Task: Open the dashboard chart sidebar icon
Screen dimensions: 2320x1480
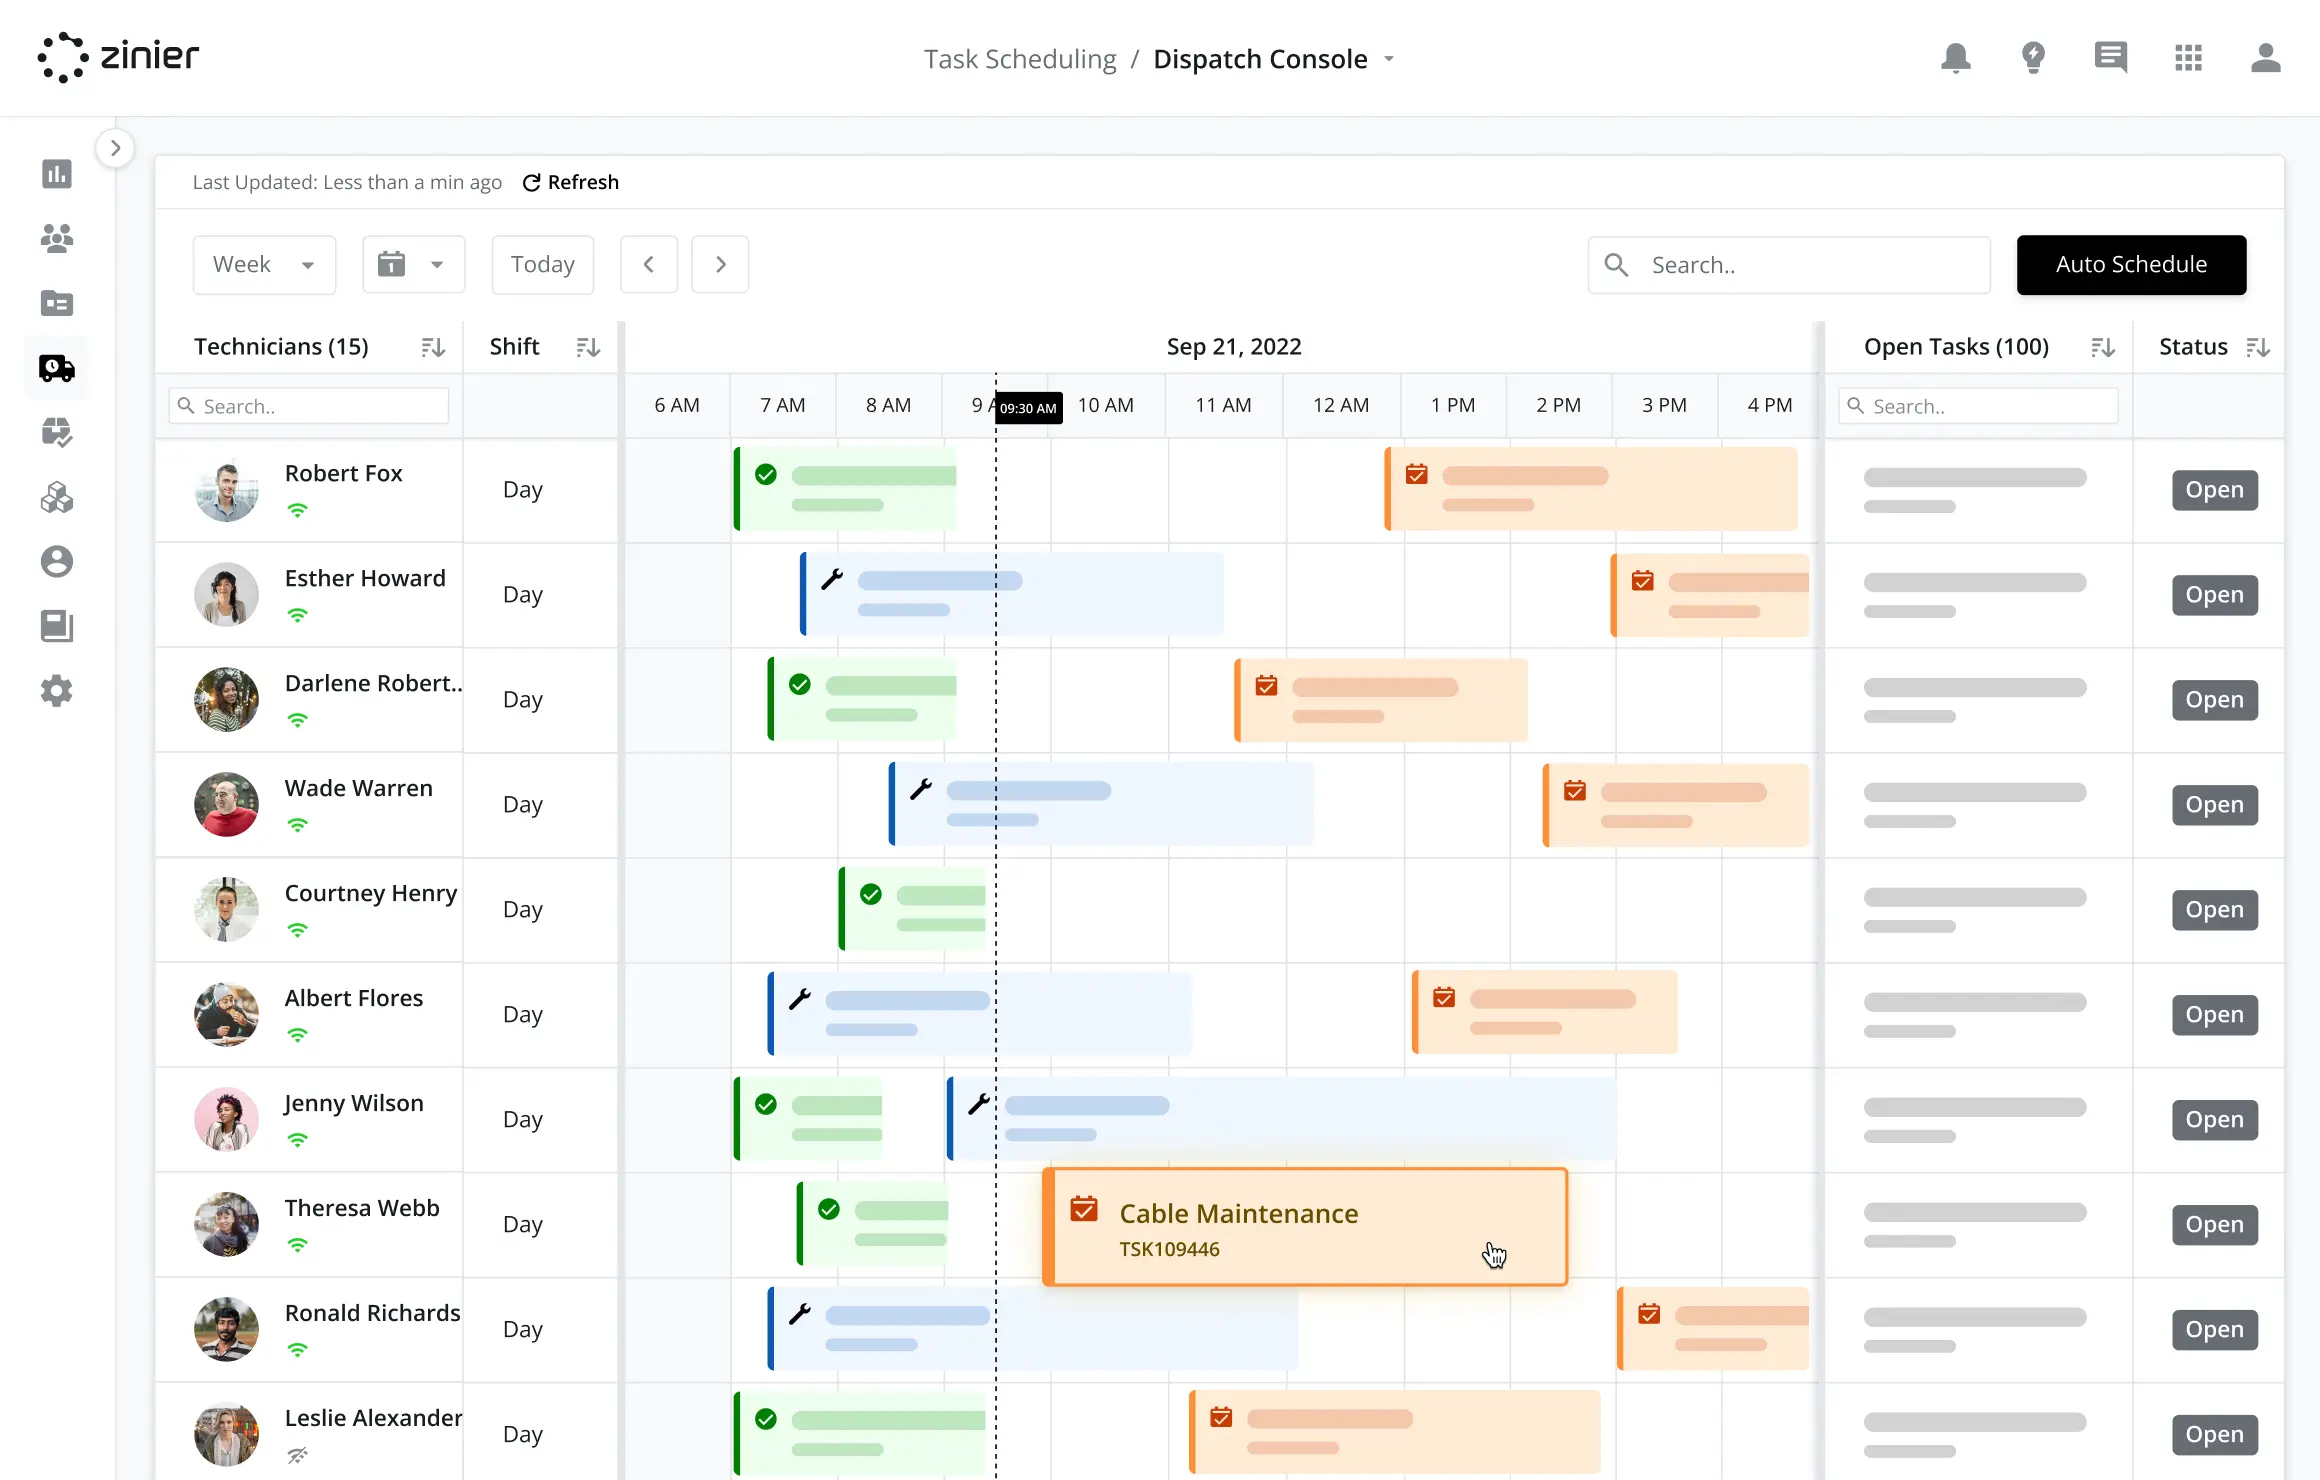Action: coord(57,174)
